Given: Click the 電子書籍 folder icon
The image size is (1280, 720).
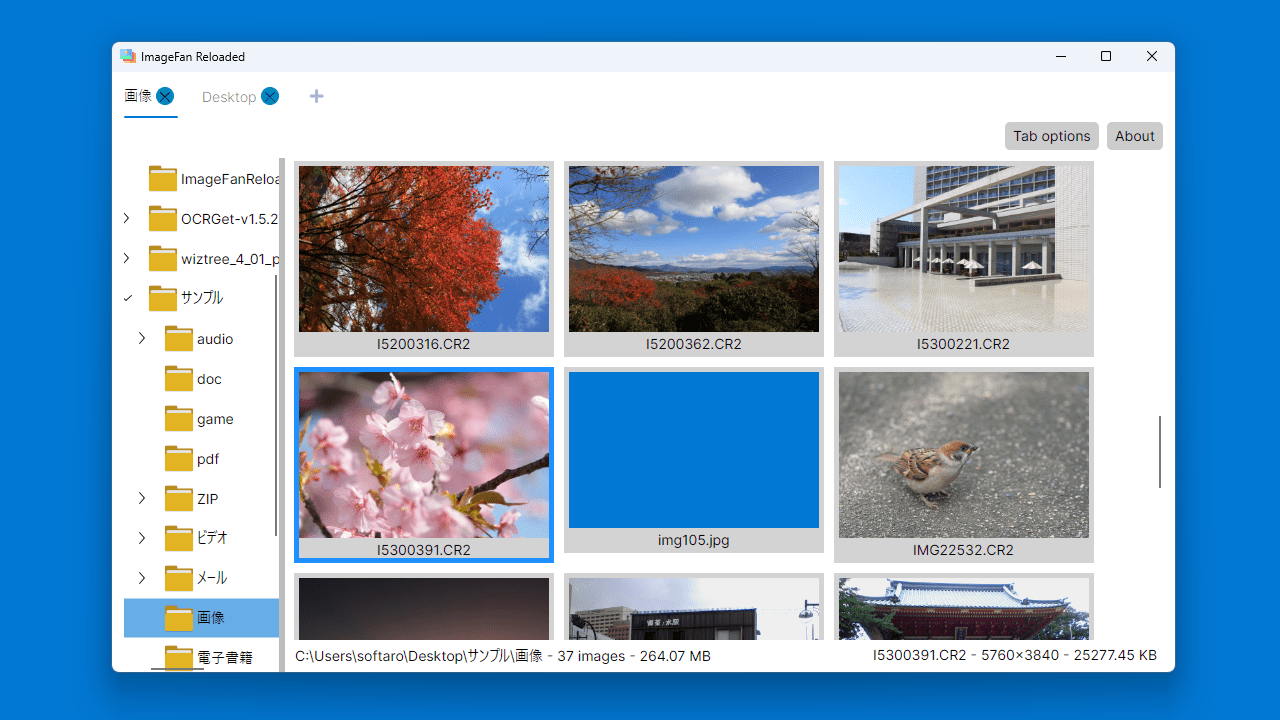Looking at the screenshot, I should click(x=179, y=657).
